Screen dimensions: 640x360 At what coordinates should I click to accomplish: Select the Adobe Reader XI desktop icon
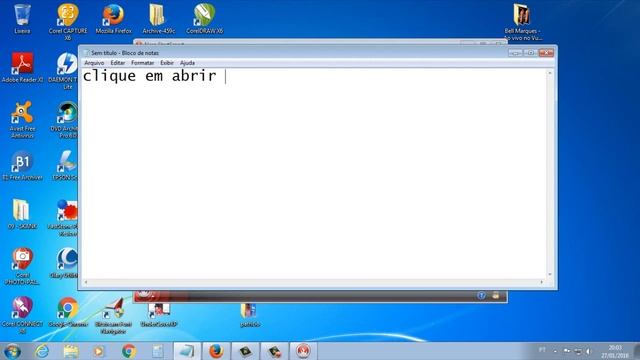pos(22,68)
